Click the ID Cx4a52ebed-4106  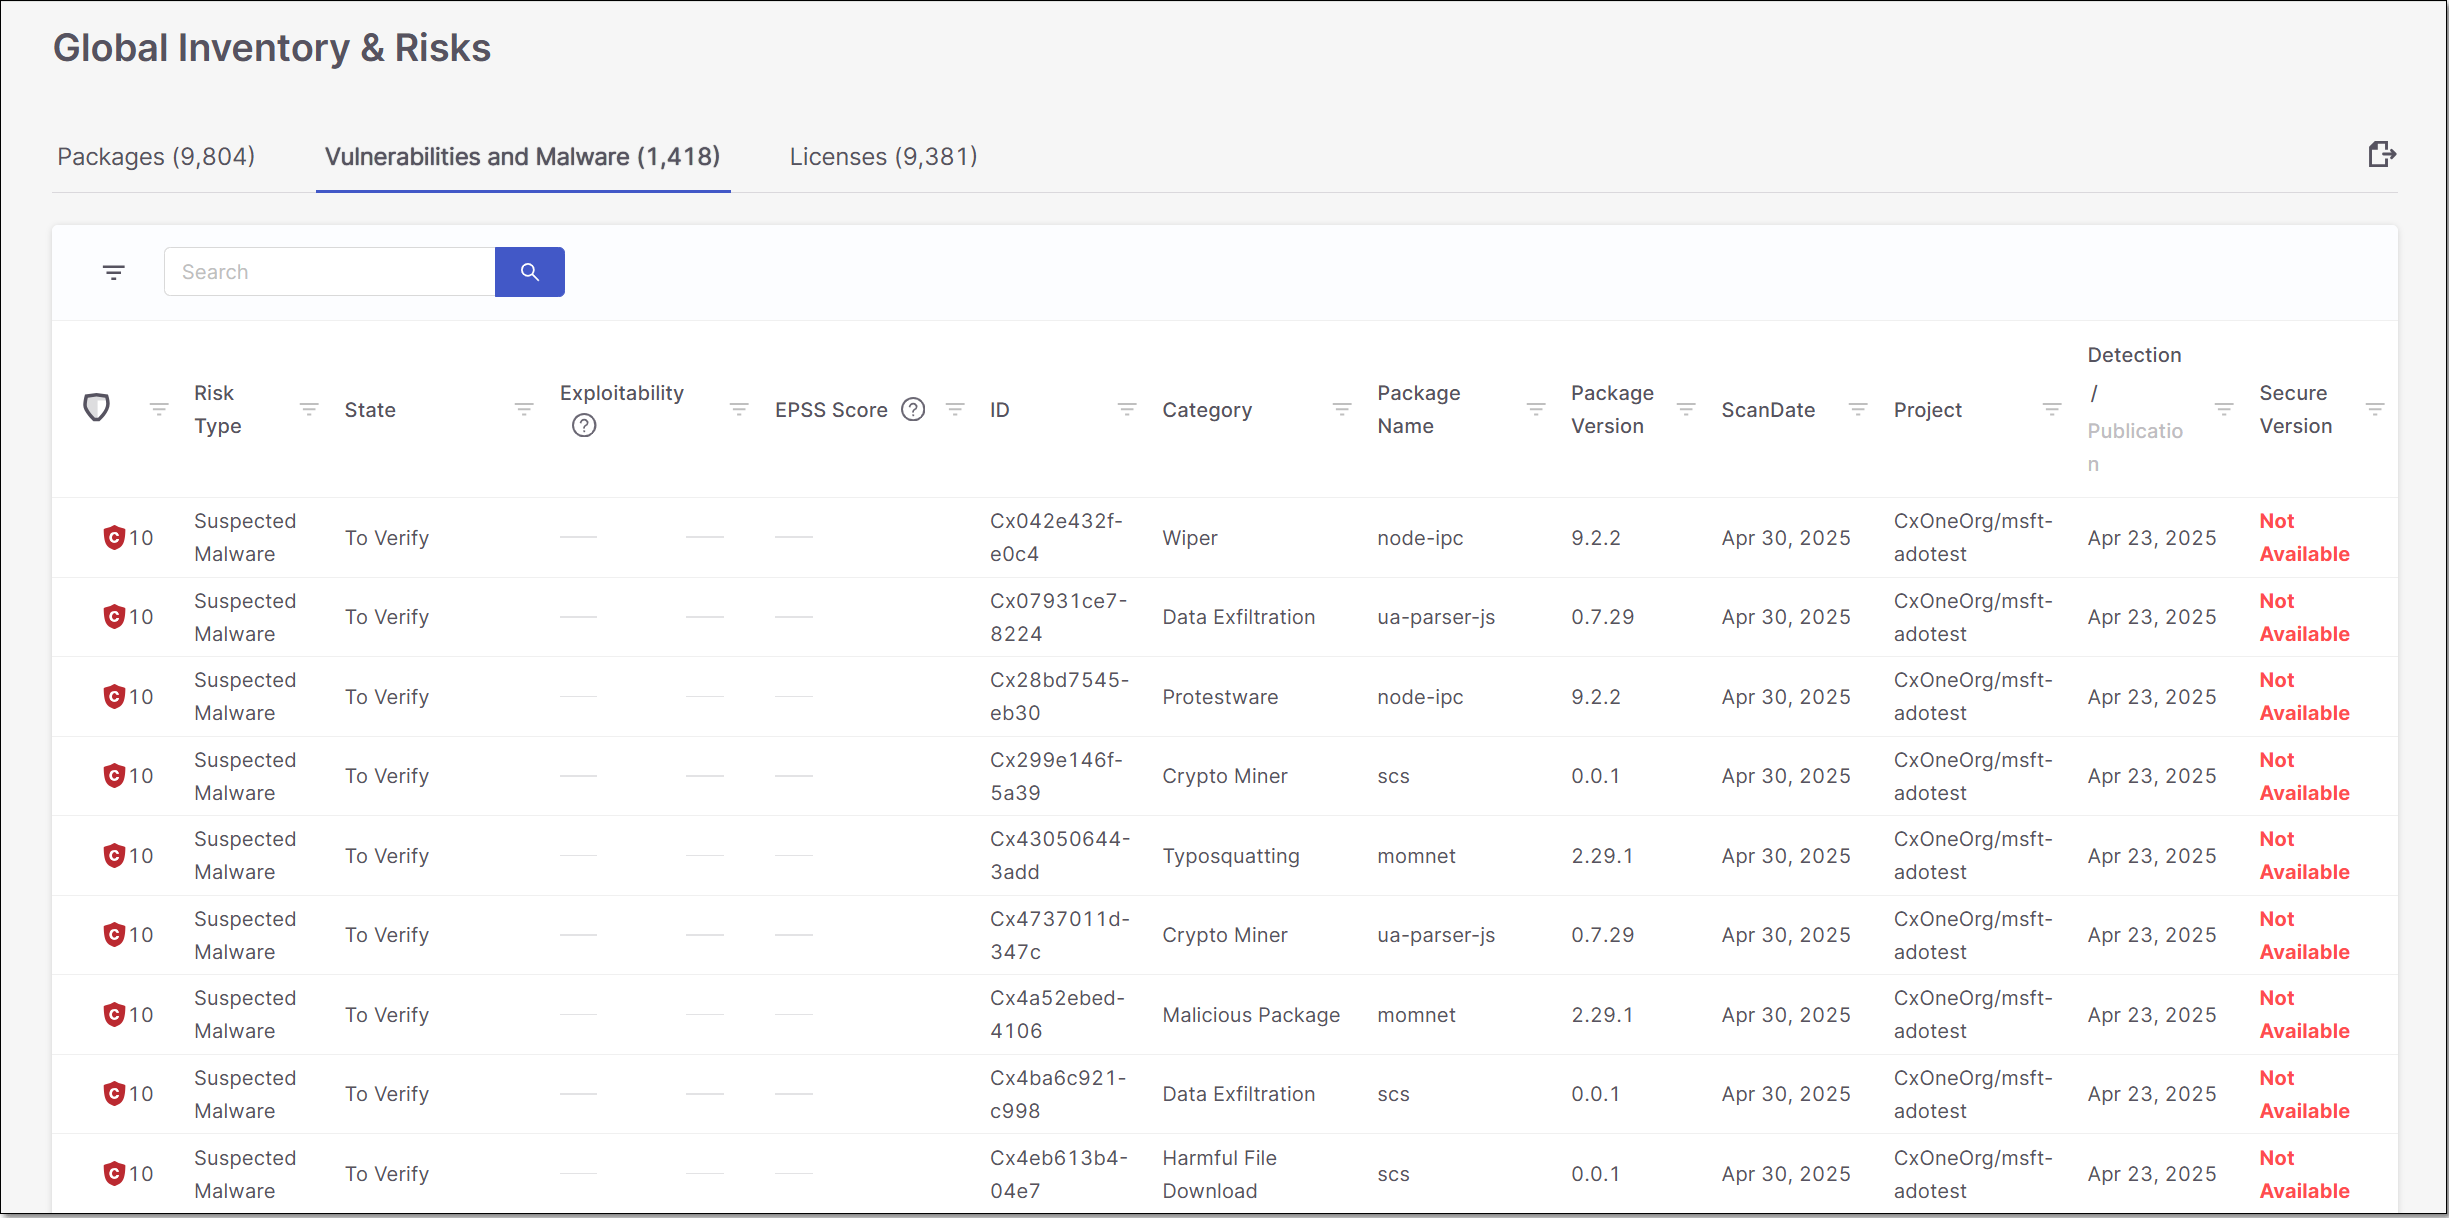pyautogui.click(x=1058, y=1015)
